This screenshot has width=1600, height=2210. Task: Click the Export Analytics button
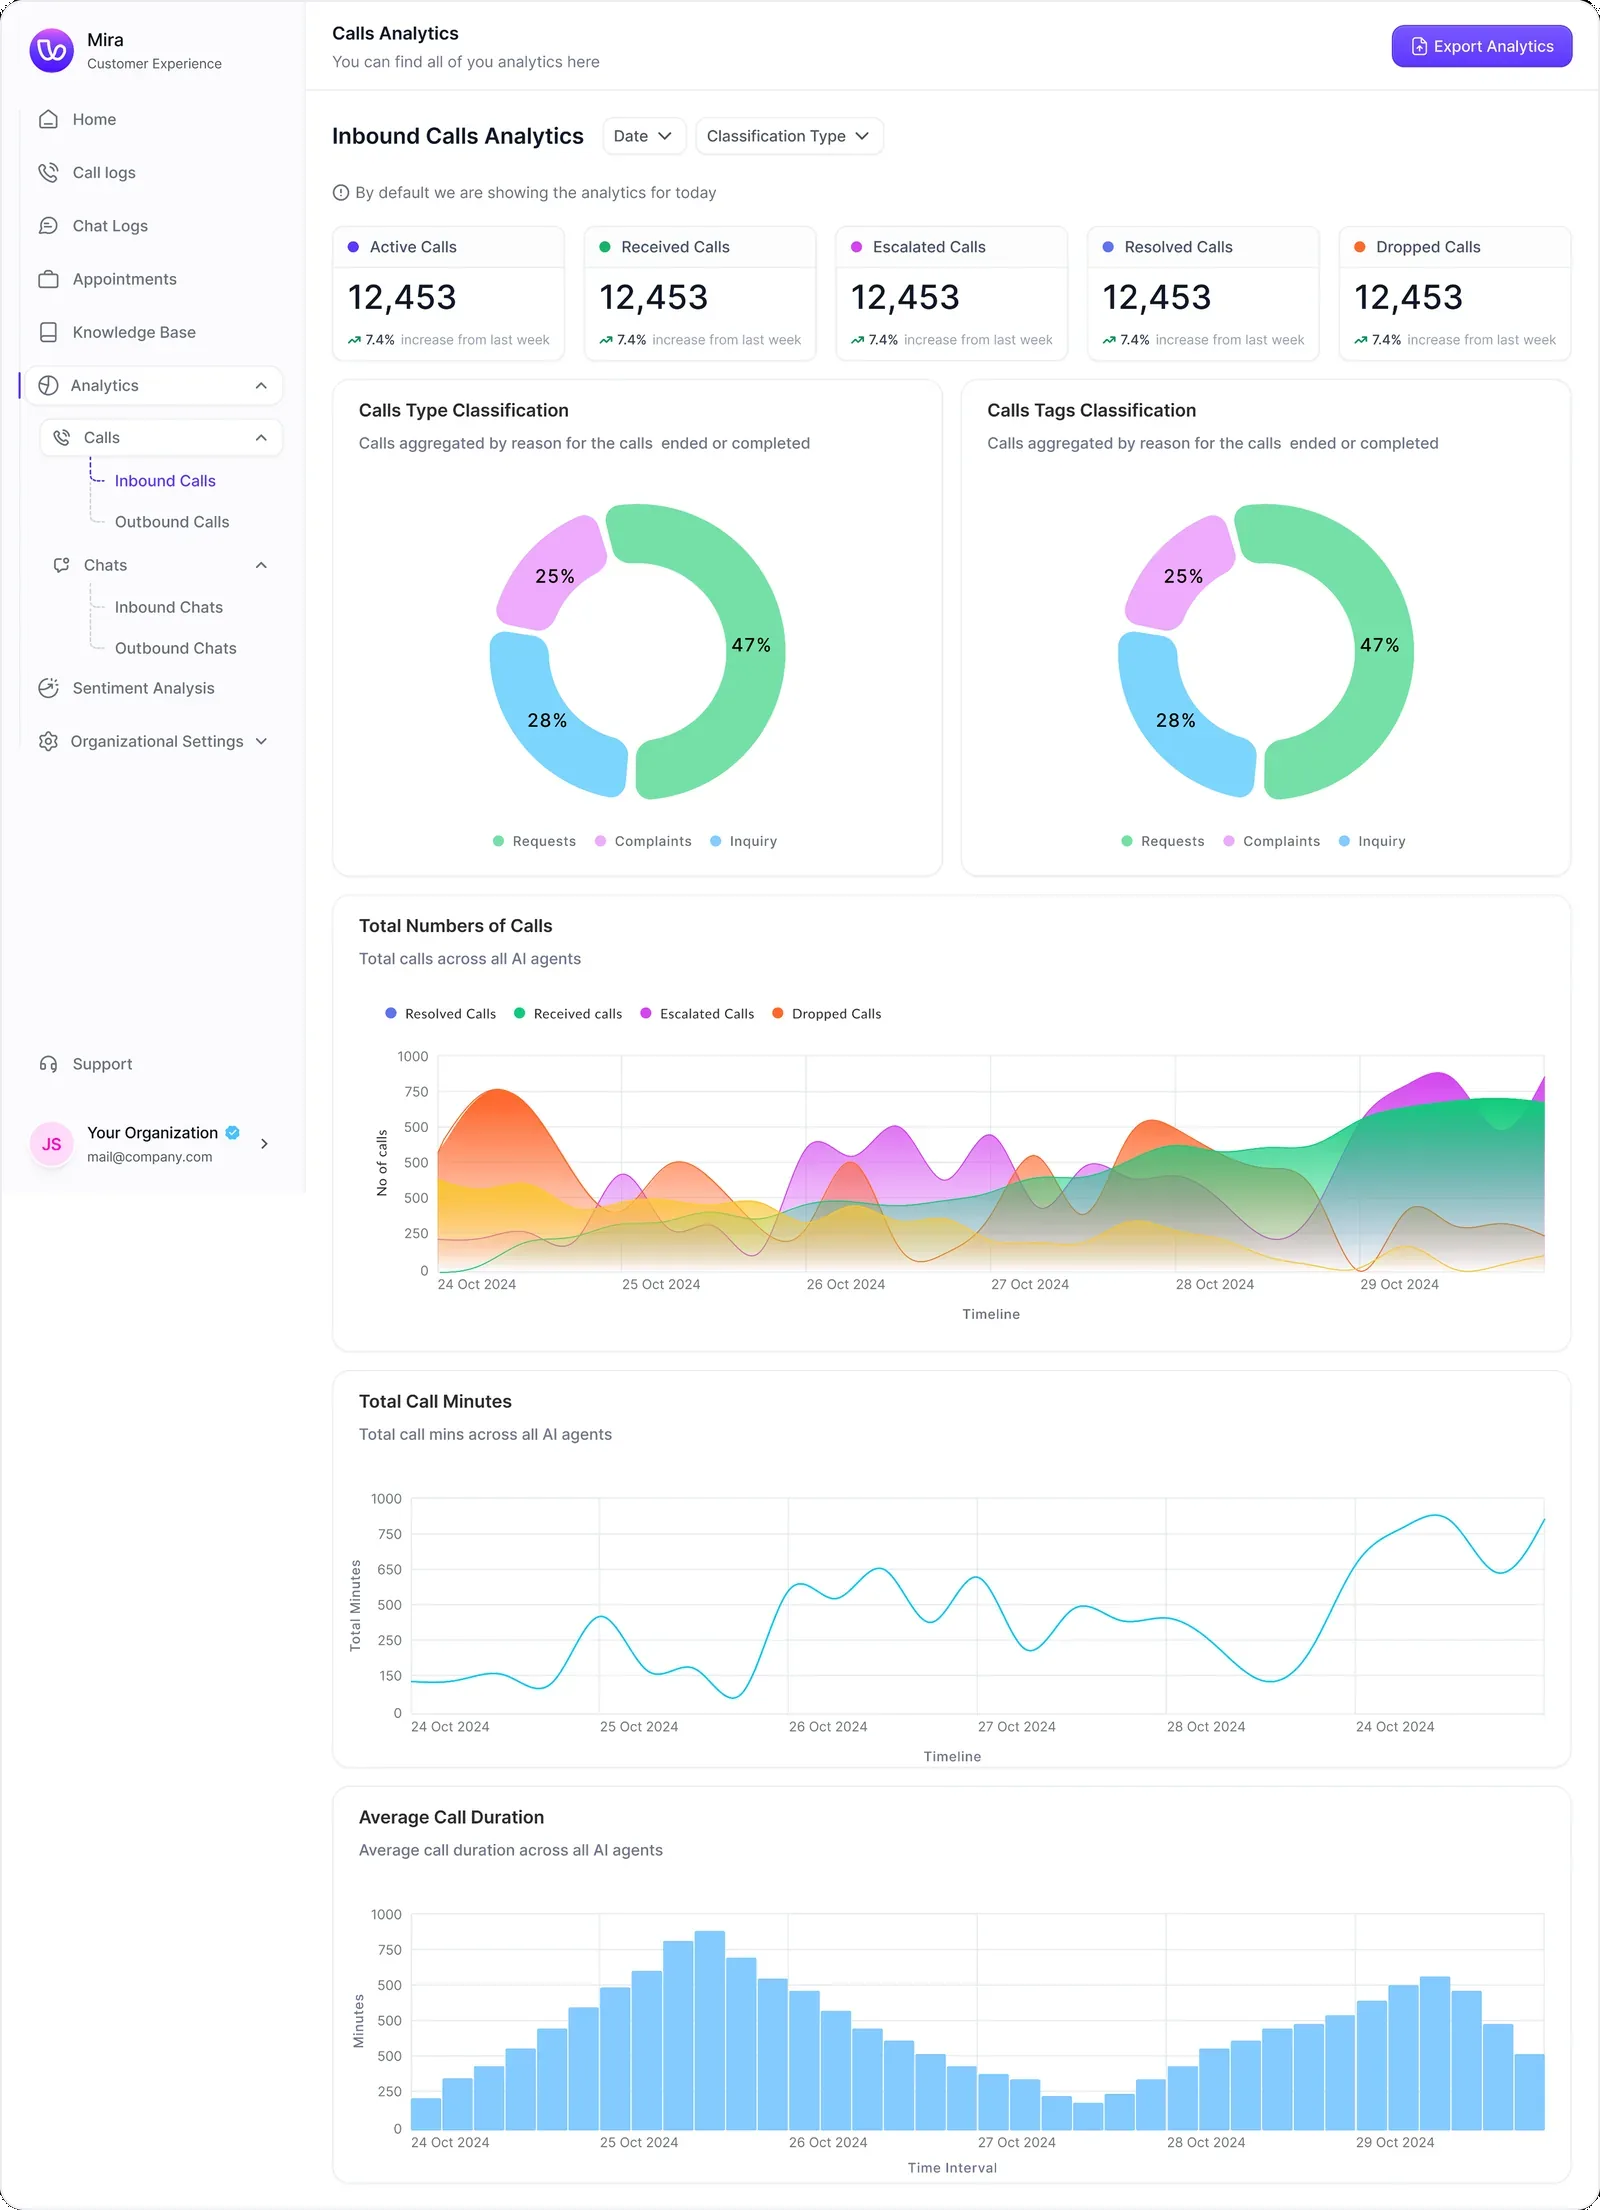(1482, 47)
